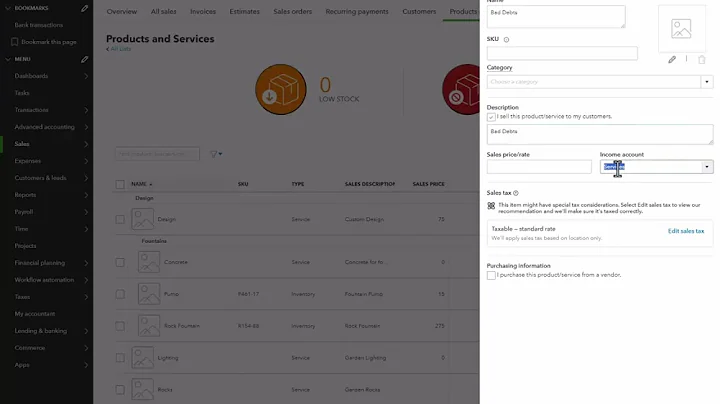Check the Lighting row checkbox
Screen dimensions: 720x404
click(x=120, y=358)
